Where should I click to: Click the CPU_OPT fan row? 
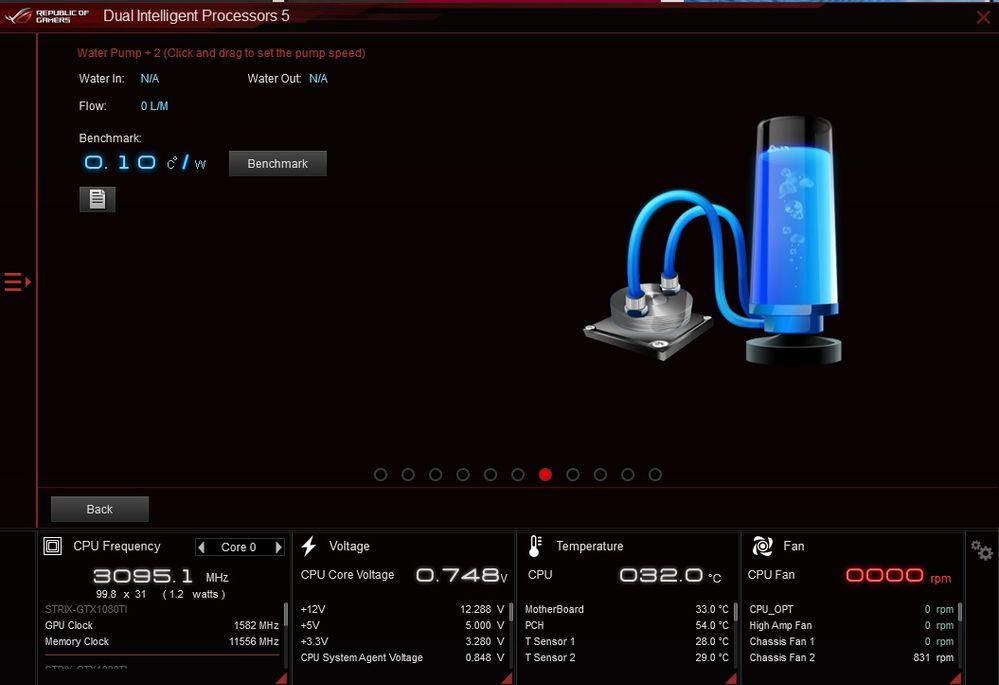851,610
